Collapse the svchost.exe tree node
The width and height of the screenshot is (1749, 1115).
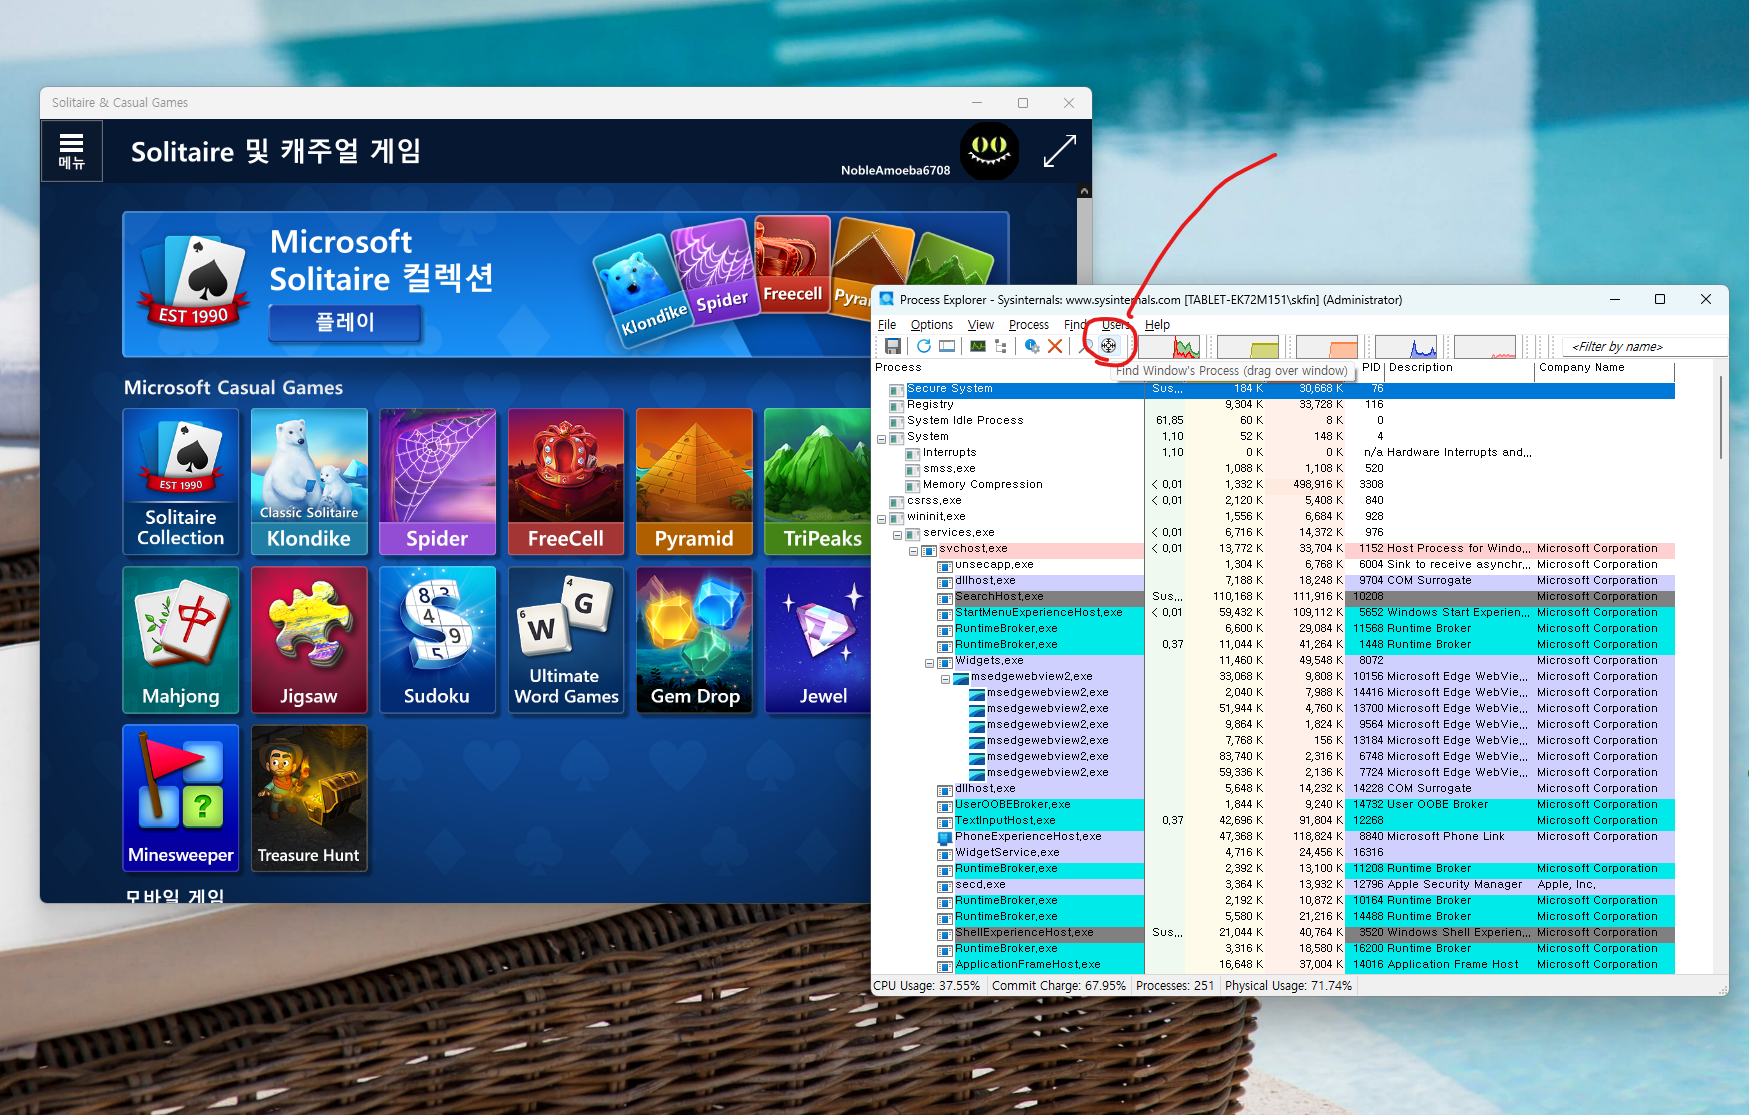(x=913, y=549)
